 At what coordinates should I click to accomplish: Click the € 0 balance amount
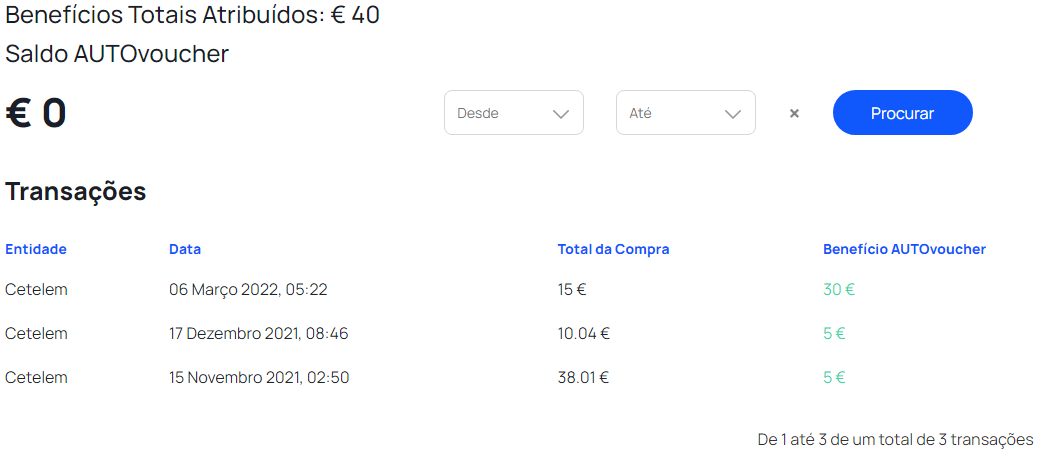pyautogui.click(x=36, y=113)
